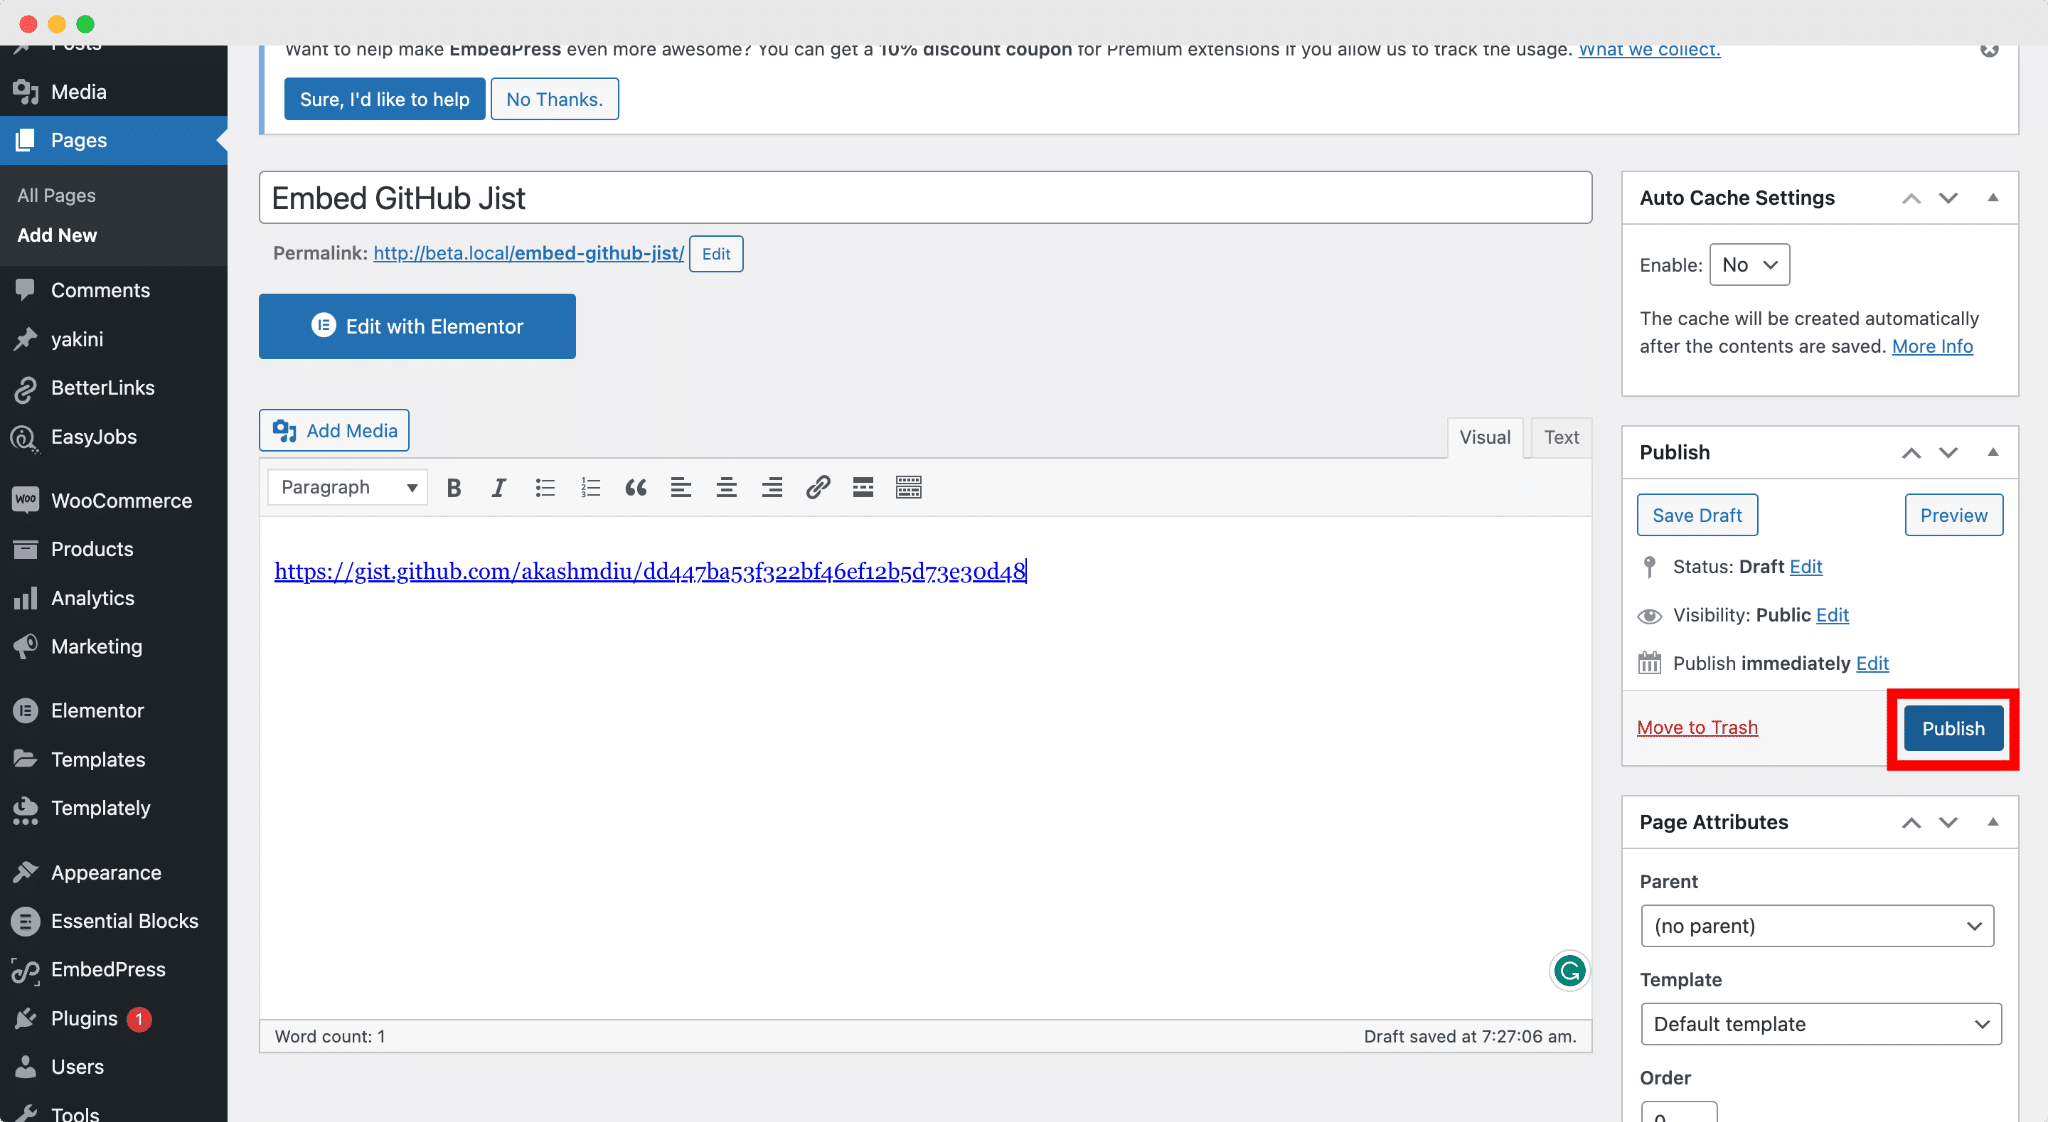Collapse the Auto Cache Settings panel
Viewport: 2048px width, 1122px height.
point(1993,198)
